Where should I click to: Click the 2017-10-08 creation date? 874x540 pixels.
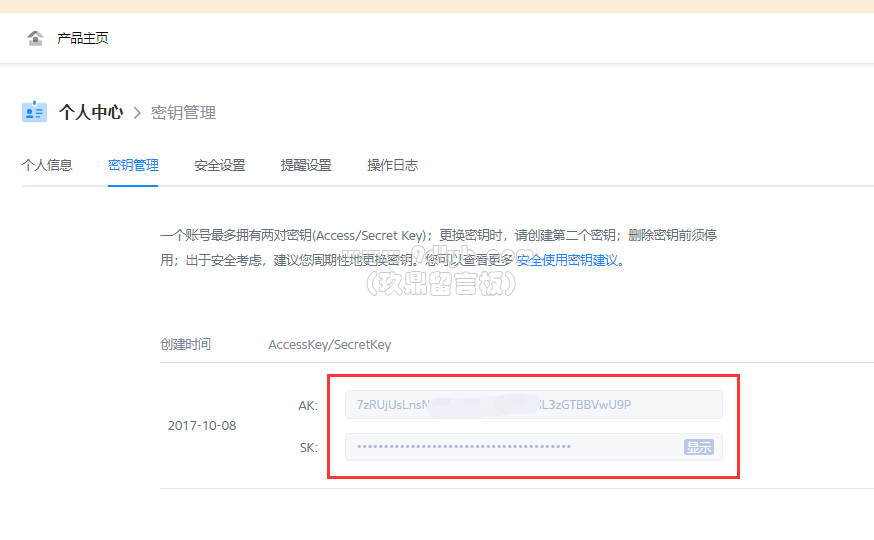click(202, 426)
